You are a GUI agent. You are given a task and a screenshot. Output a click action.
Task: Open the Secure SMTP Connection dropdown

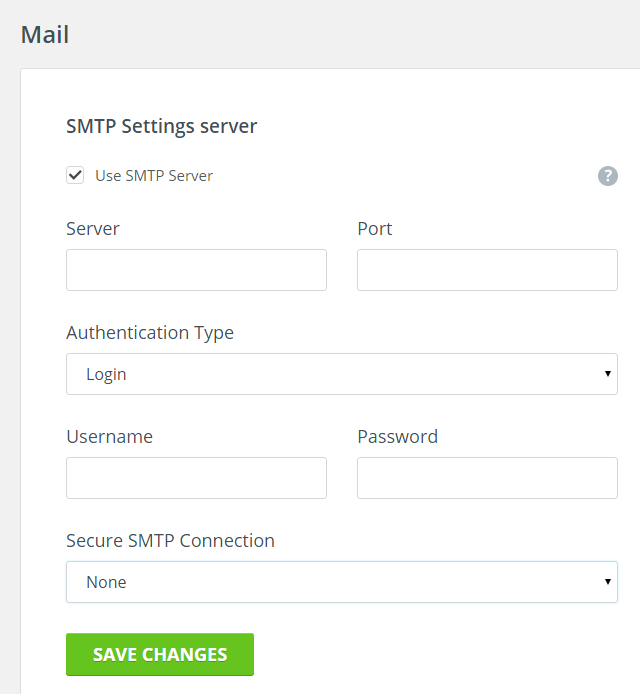342,582
